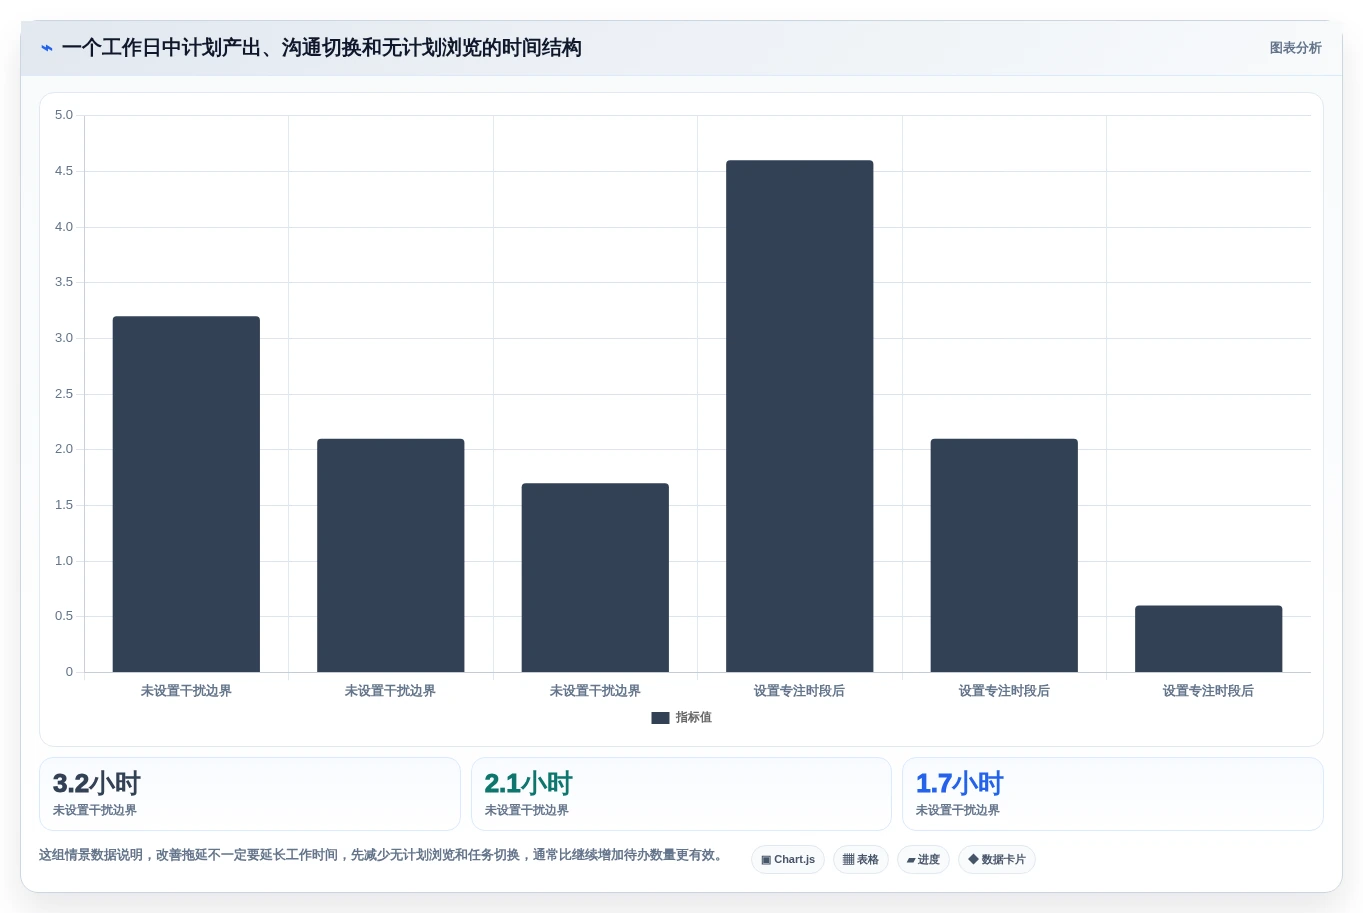This screenshot has height=913, width=1363.
Task: Select the 表格 tag button
Action: coord(861,859)
